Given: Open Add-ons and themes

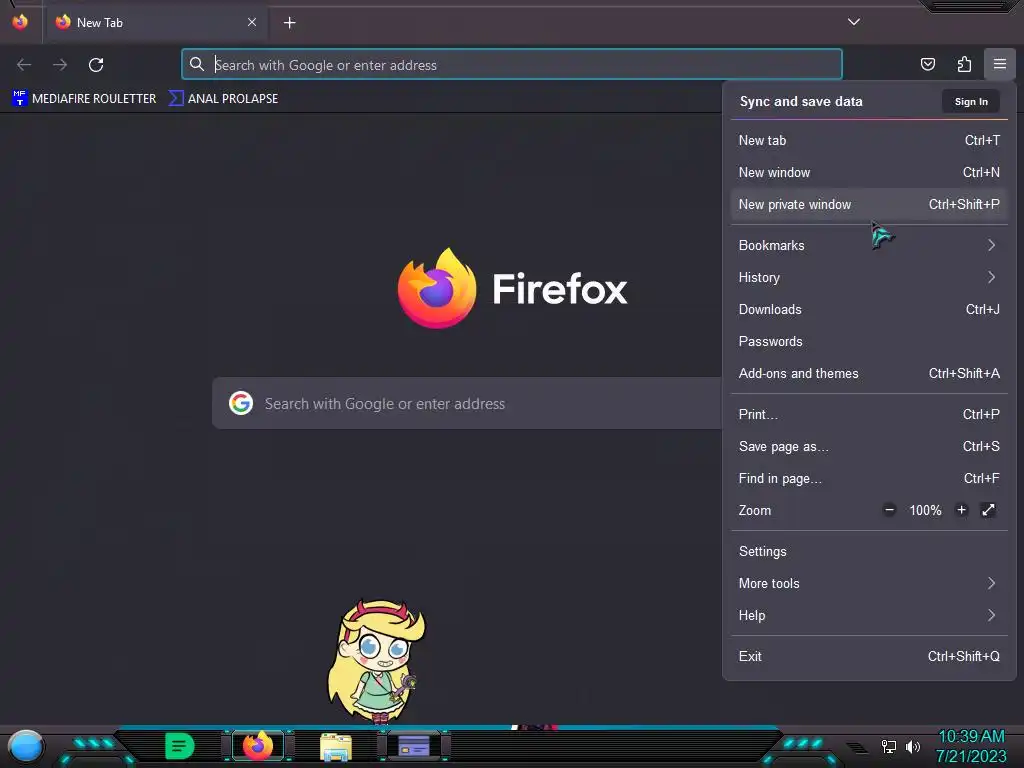Looking at the screenshot, I should (x=869, y=374).
